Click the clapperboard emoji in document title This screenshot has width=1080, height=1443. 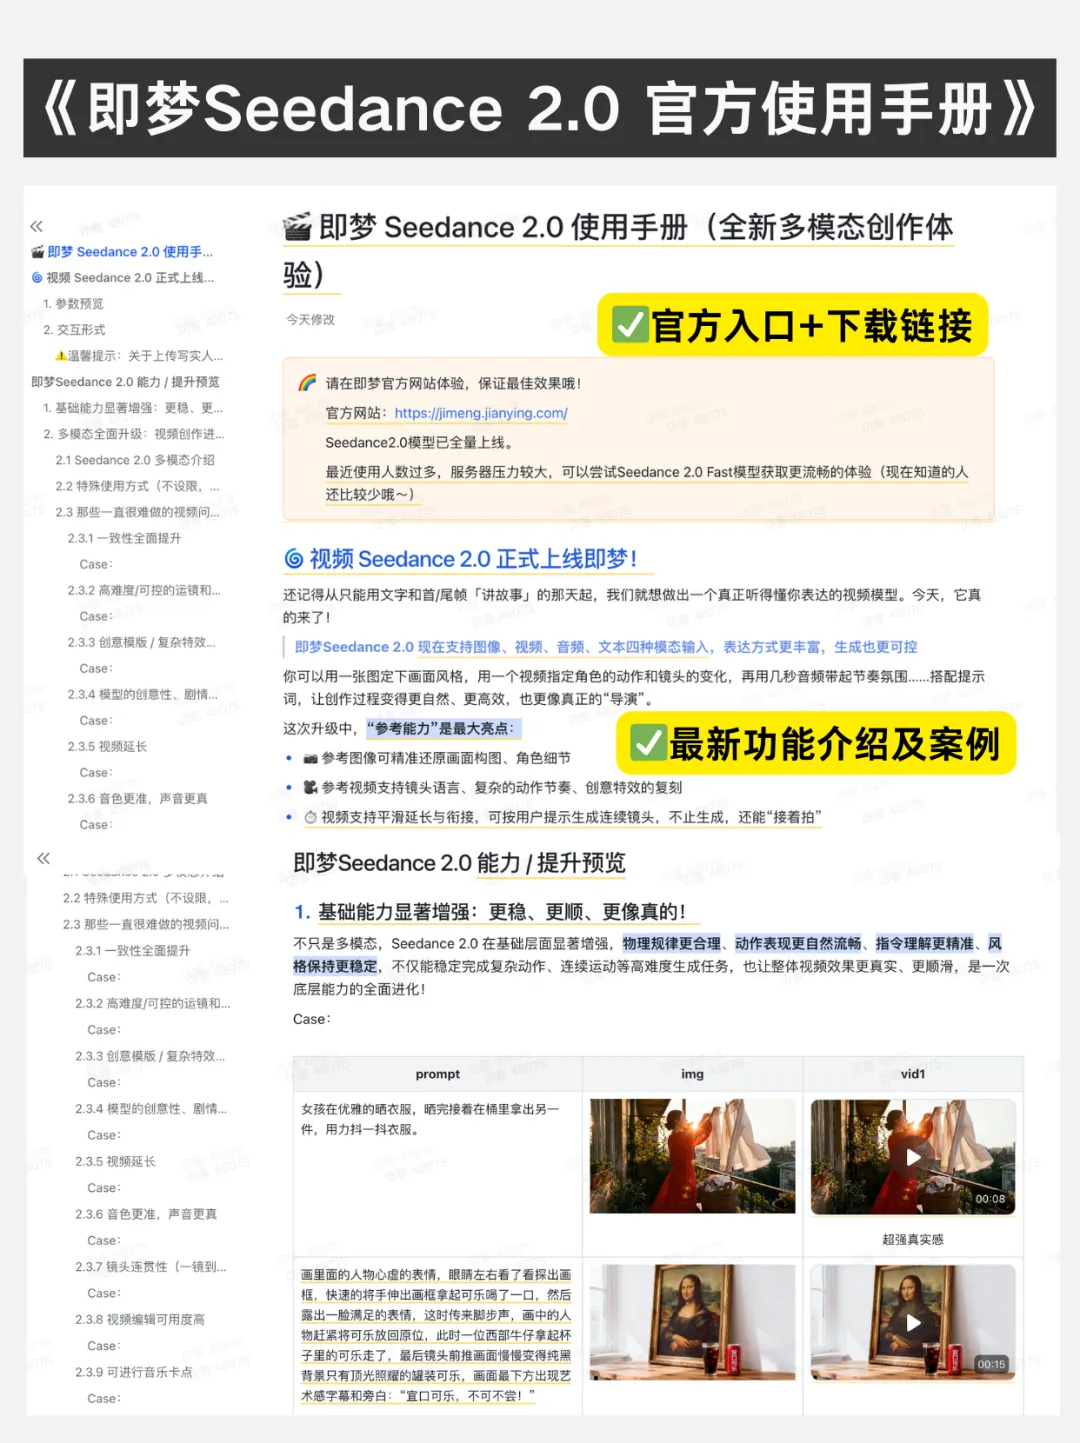[x=298, y=228]
